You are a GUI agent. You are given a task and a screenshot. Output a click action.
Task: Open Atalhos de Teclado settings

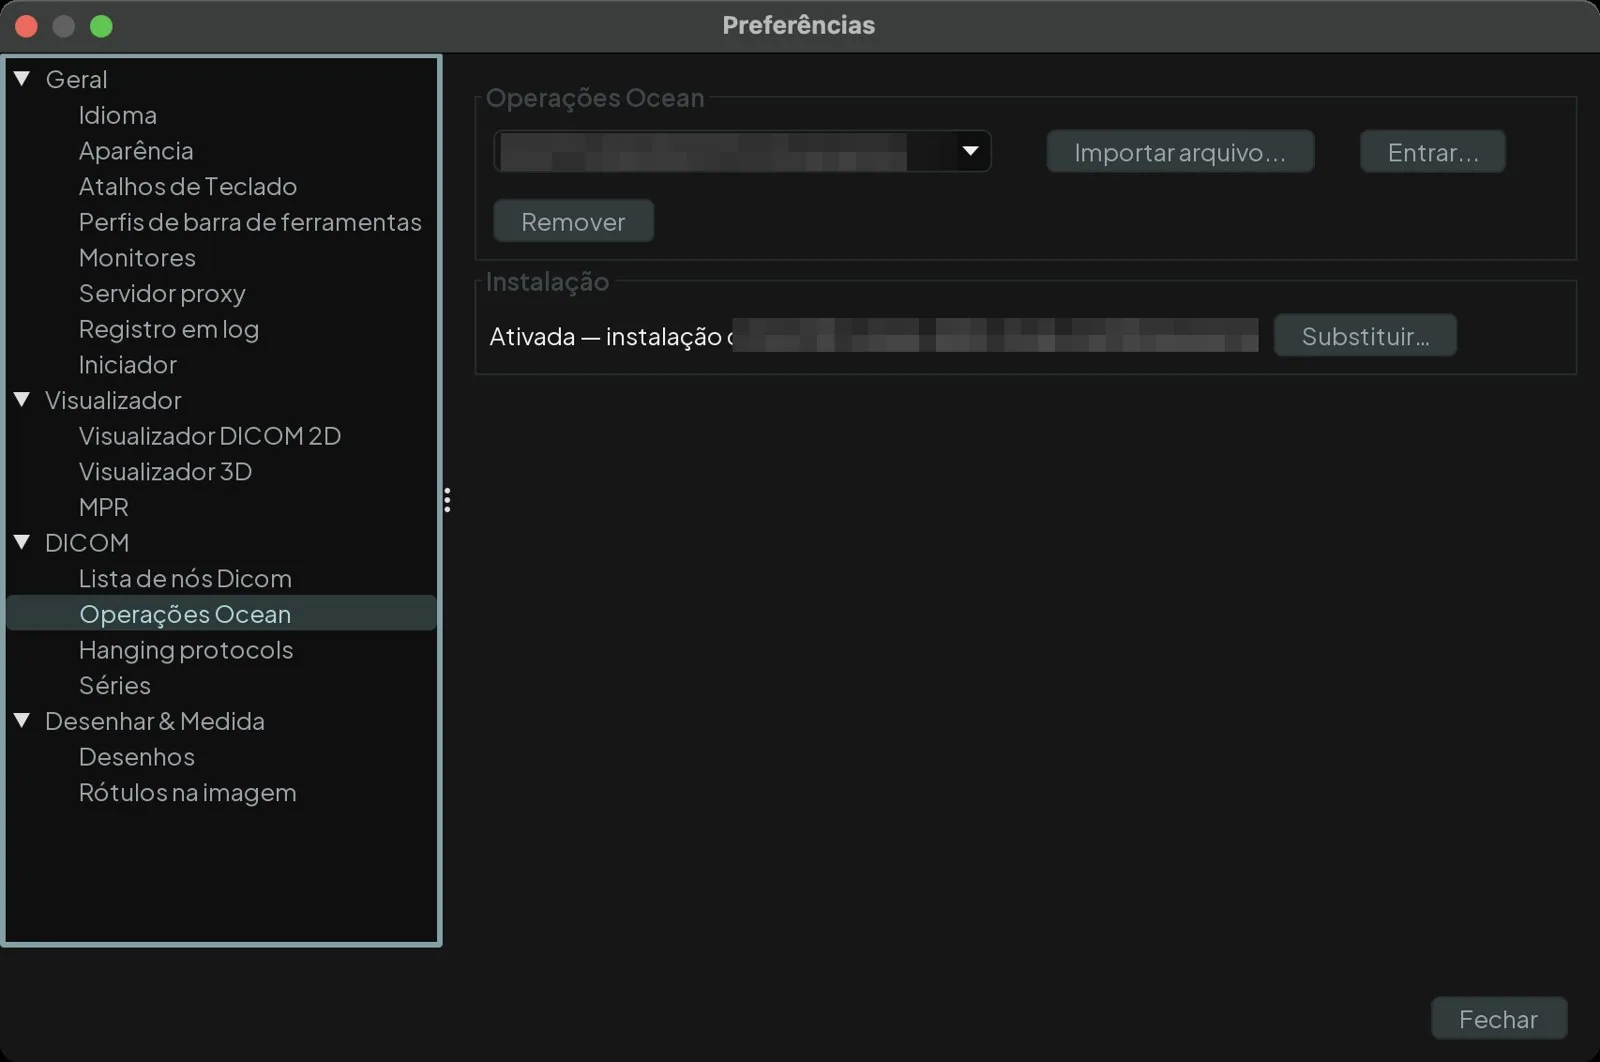click(x=188, y=186)
